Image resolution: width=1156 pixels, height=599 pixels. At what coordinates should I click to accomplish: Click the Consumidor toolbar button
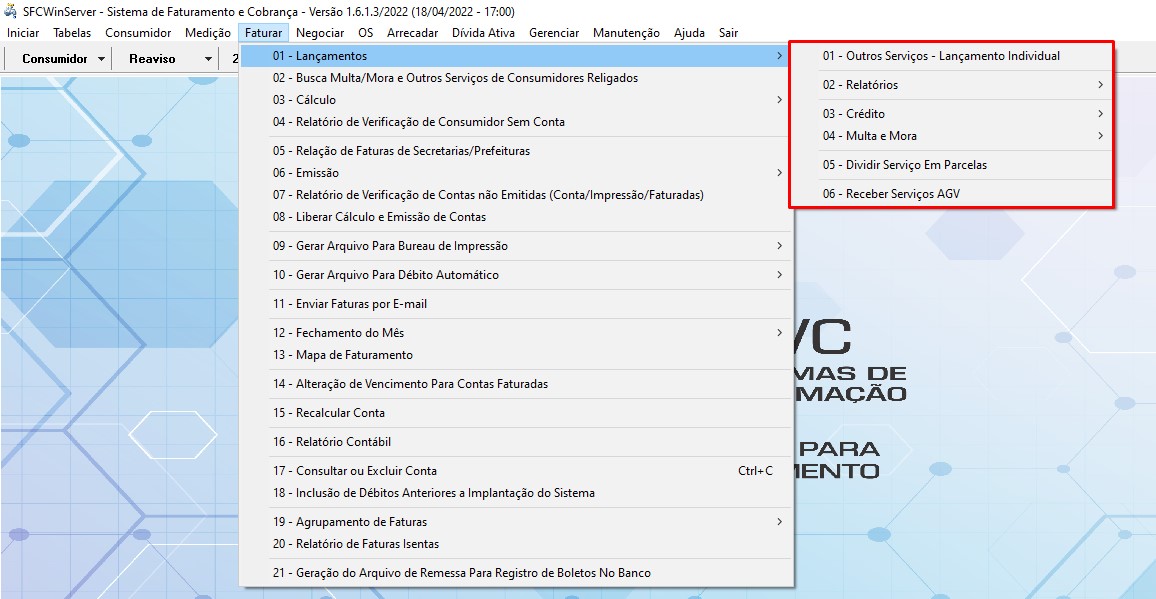point(54,59)
